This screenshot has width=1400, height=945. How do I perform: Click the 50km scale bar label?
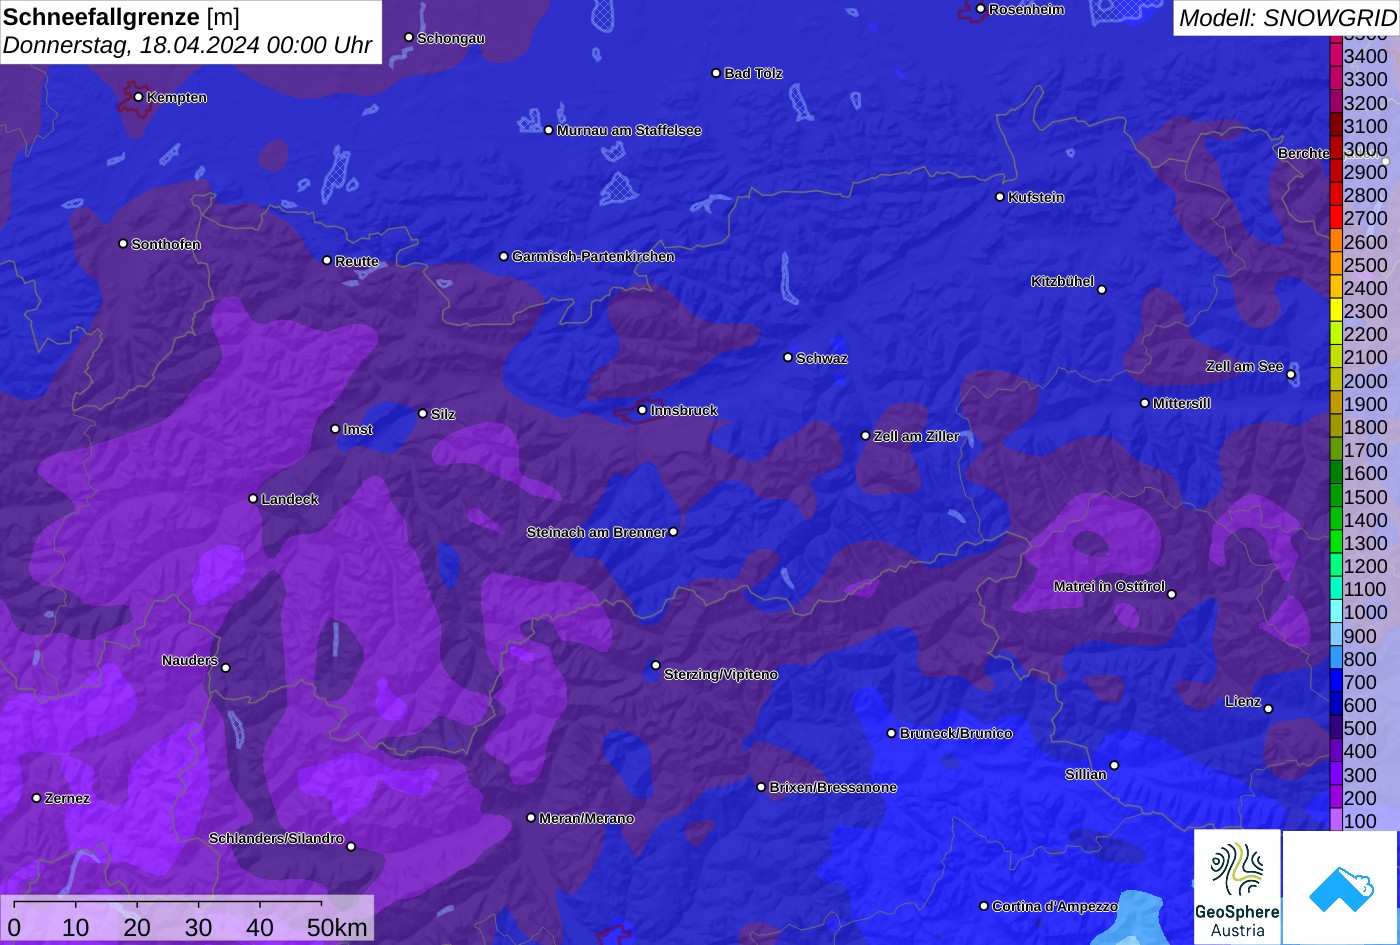pyautogui.click(x=337, y=927)
